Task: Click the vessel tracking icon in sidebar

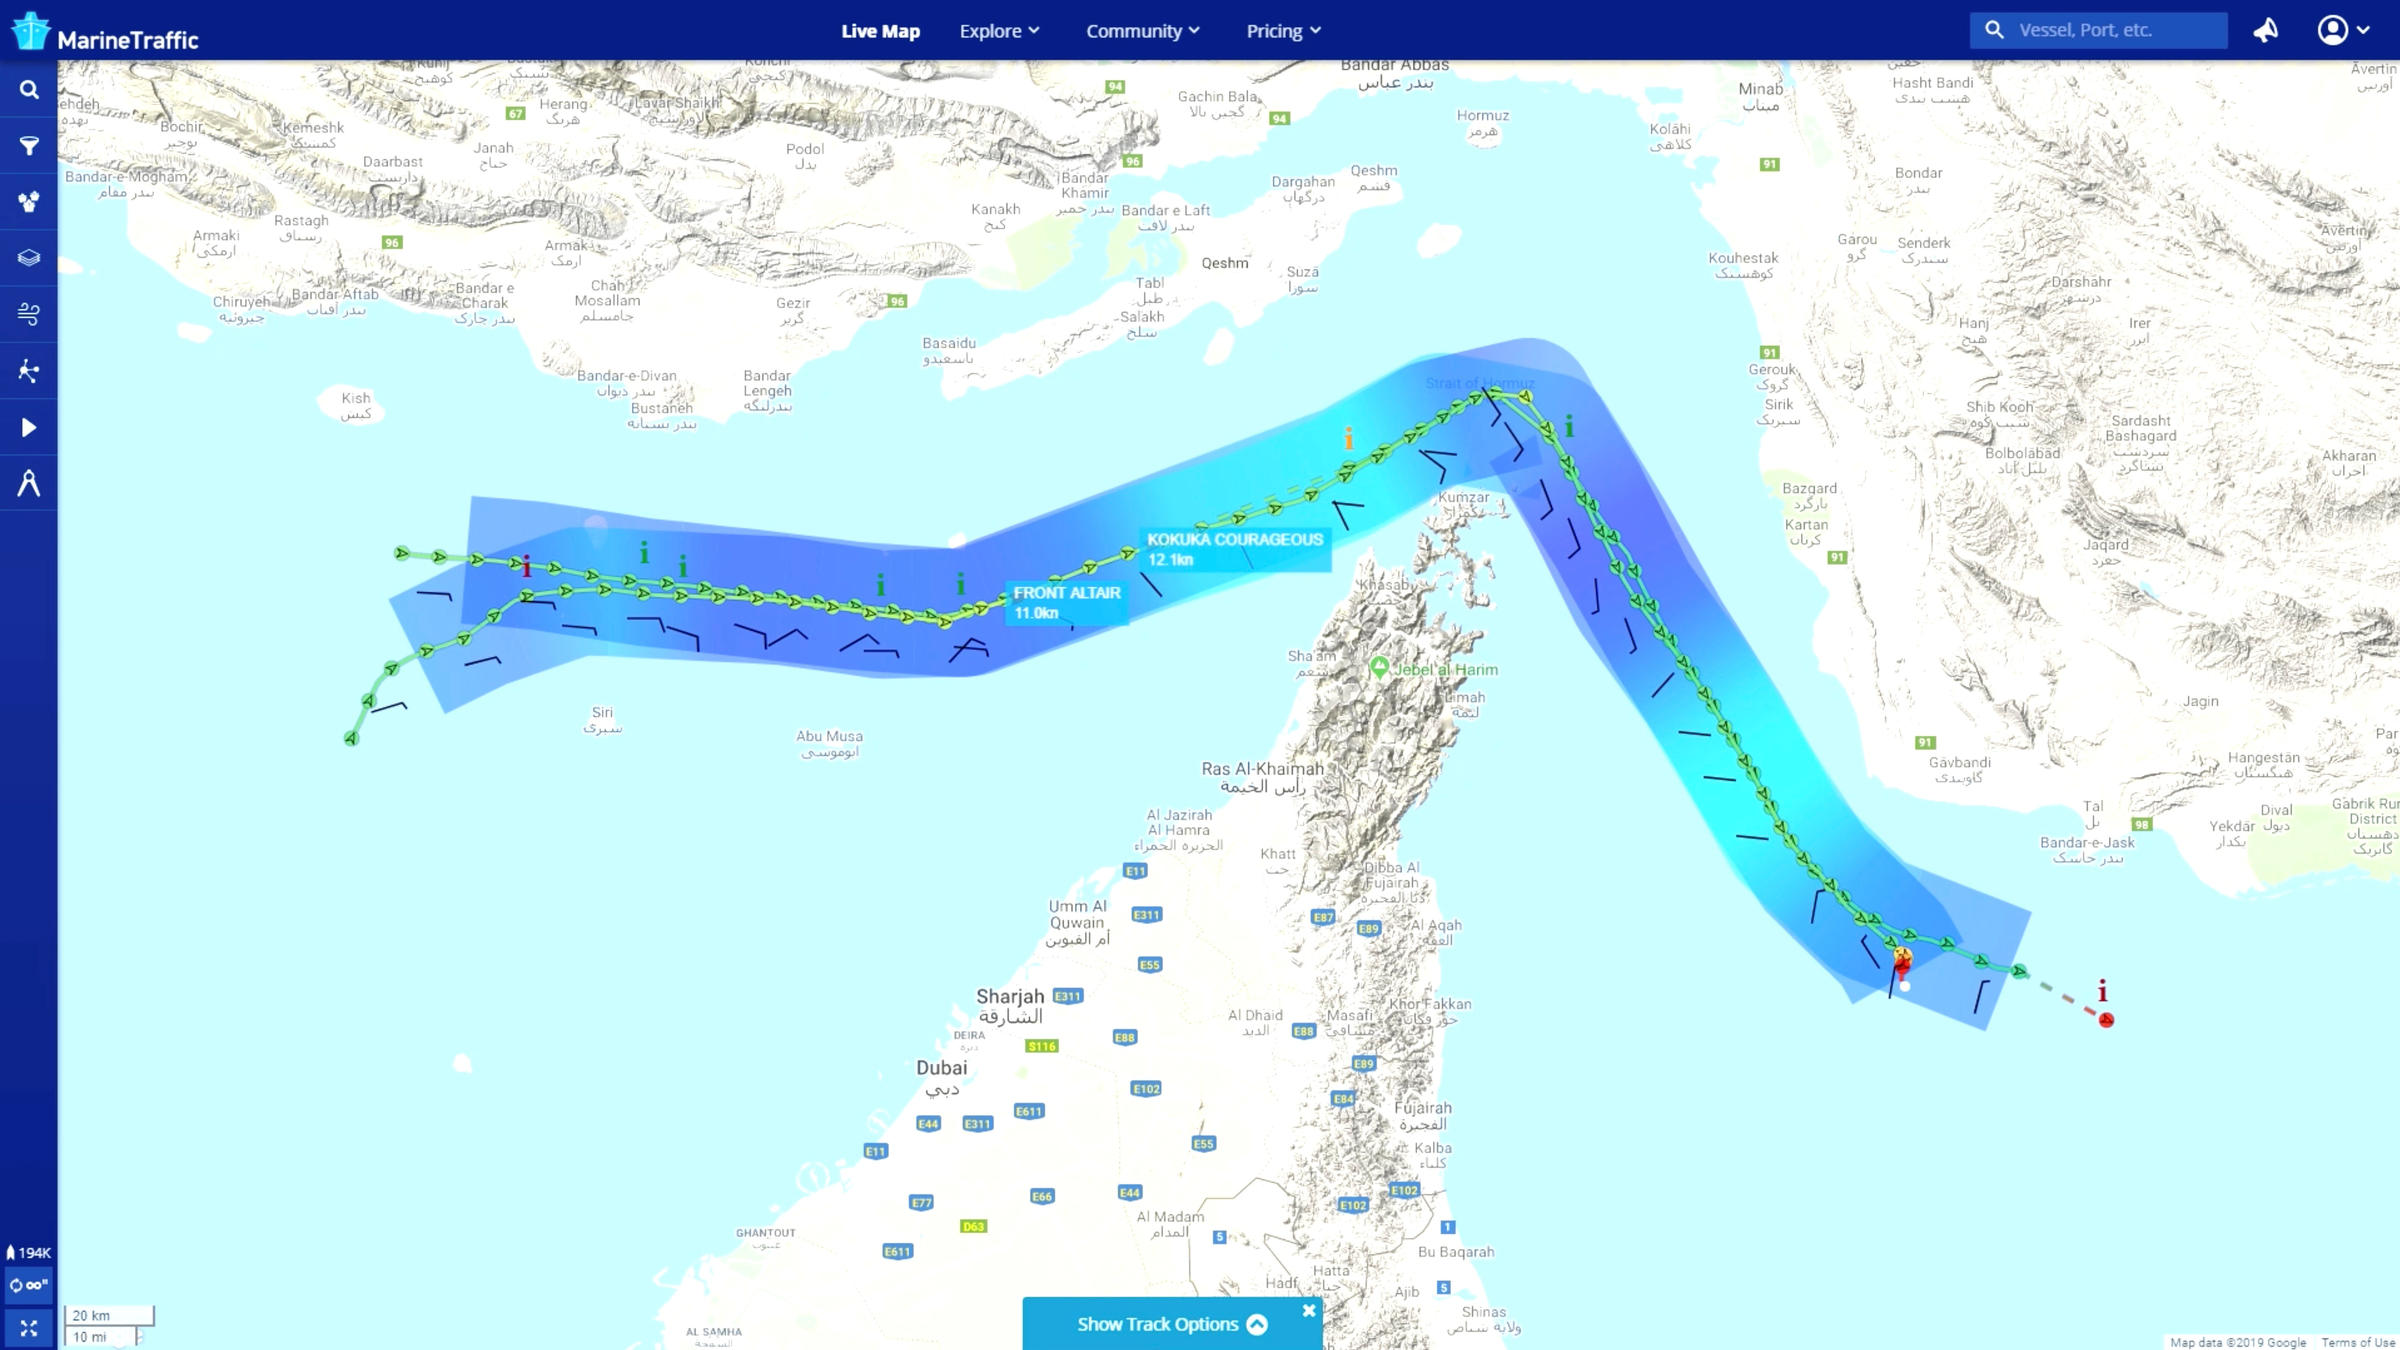Action: (28, 369)
